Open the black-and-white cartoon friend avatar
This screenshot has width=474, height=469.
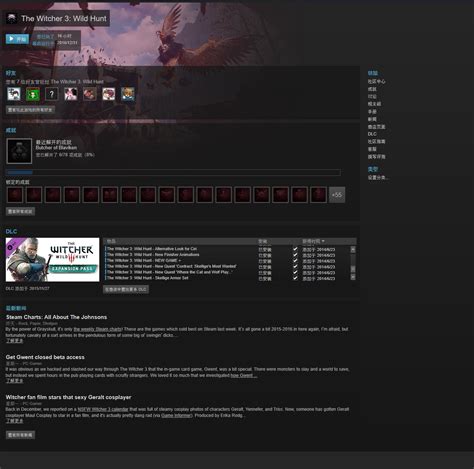pyautogui.click(x=14, y=94)
